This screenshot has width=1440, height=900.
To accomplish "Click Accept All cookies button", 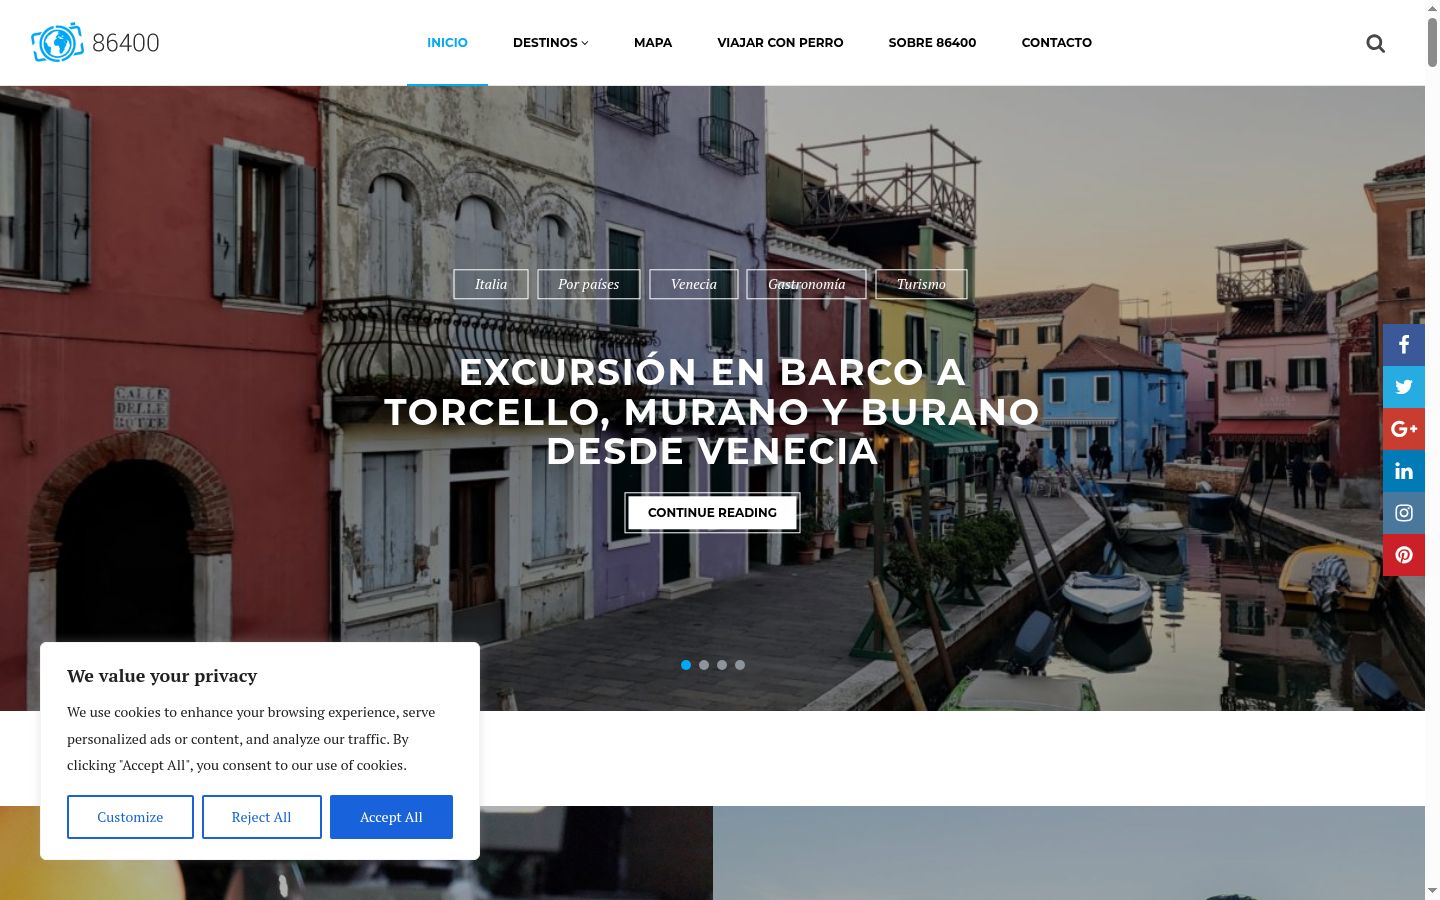I will (x=391, y=817).
